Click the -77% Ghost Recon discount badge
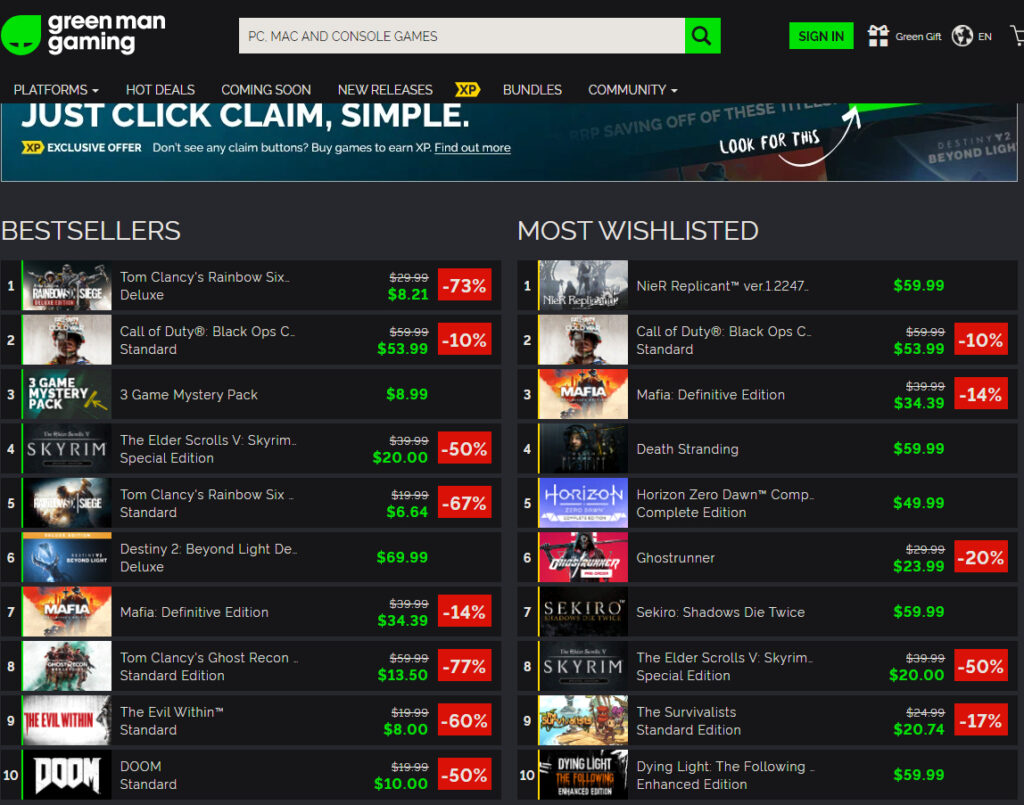The height and width of the screenshot is (805, 1024). point(464,666)
